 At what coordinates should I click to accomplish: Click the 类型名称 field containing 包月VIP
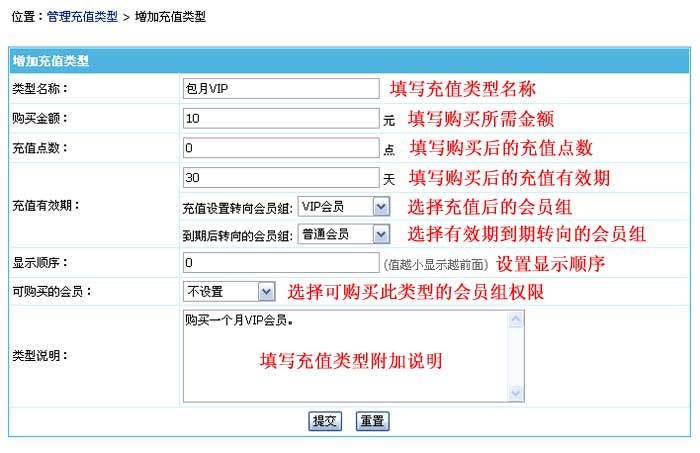(x=280, y=89)
